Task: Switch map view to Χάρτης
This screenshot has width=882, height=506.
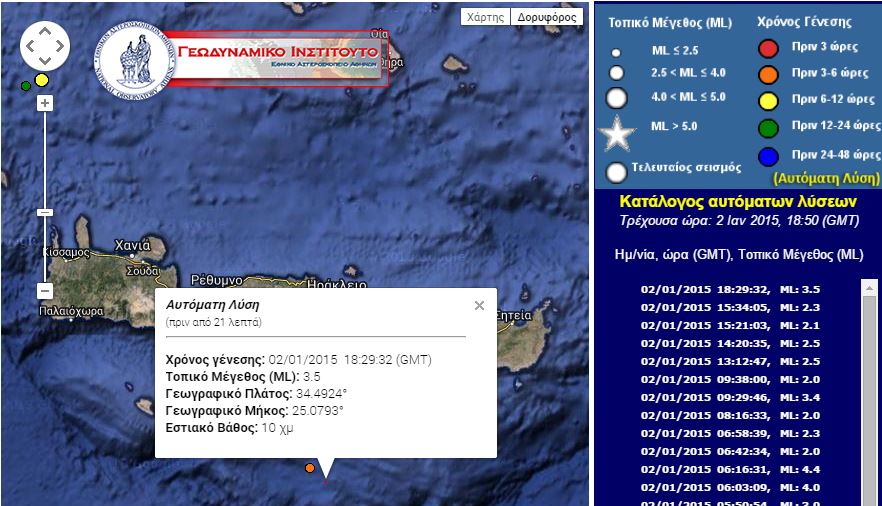Action: pyautogui.click(x=485, y=17)
